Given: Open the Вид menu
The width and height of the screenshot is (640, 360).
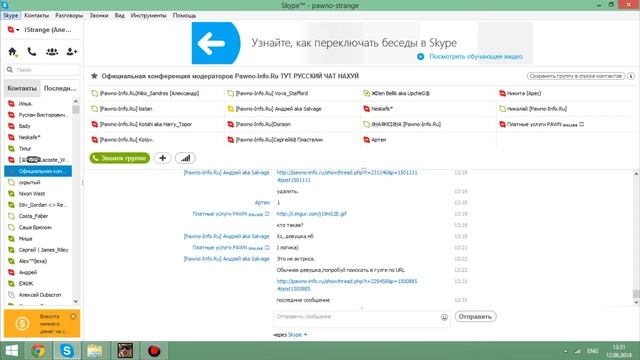Looking at the screenshot, I should 120,16.
